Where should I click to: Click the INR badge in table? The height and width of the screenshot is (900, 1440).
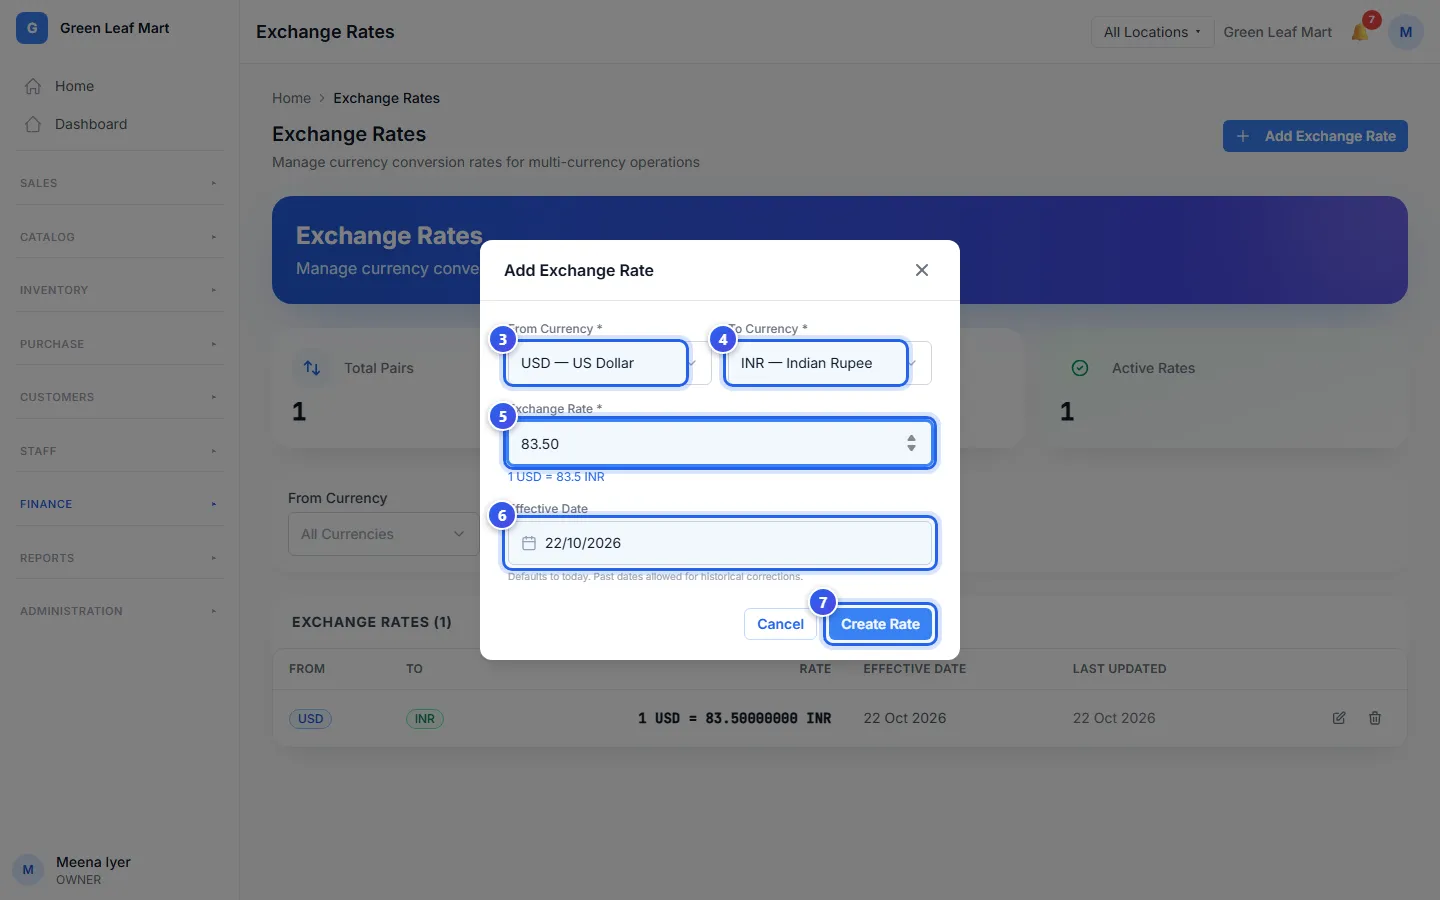[425, 719]
